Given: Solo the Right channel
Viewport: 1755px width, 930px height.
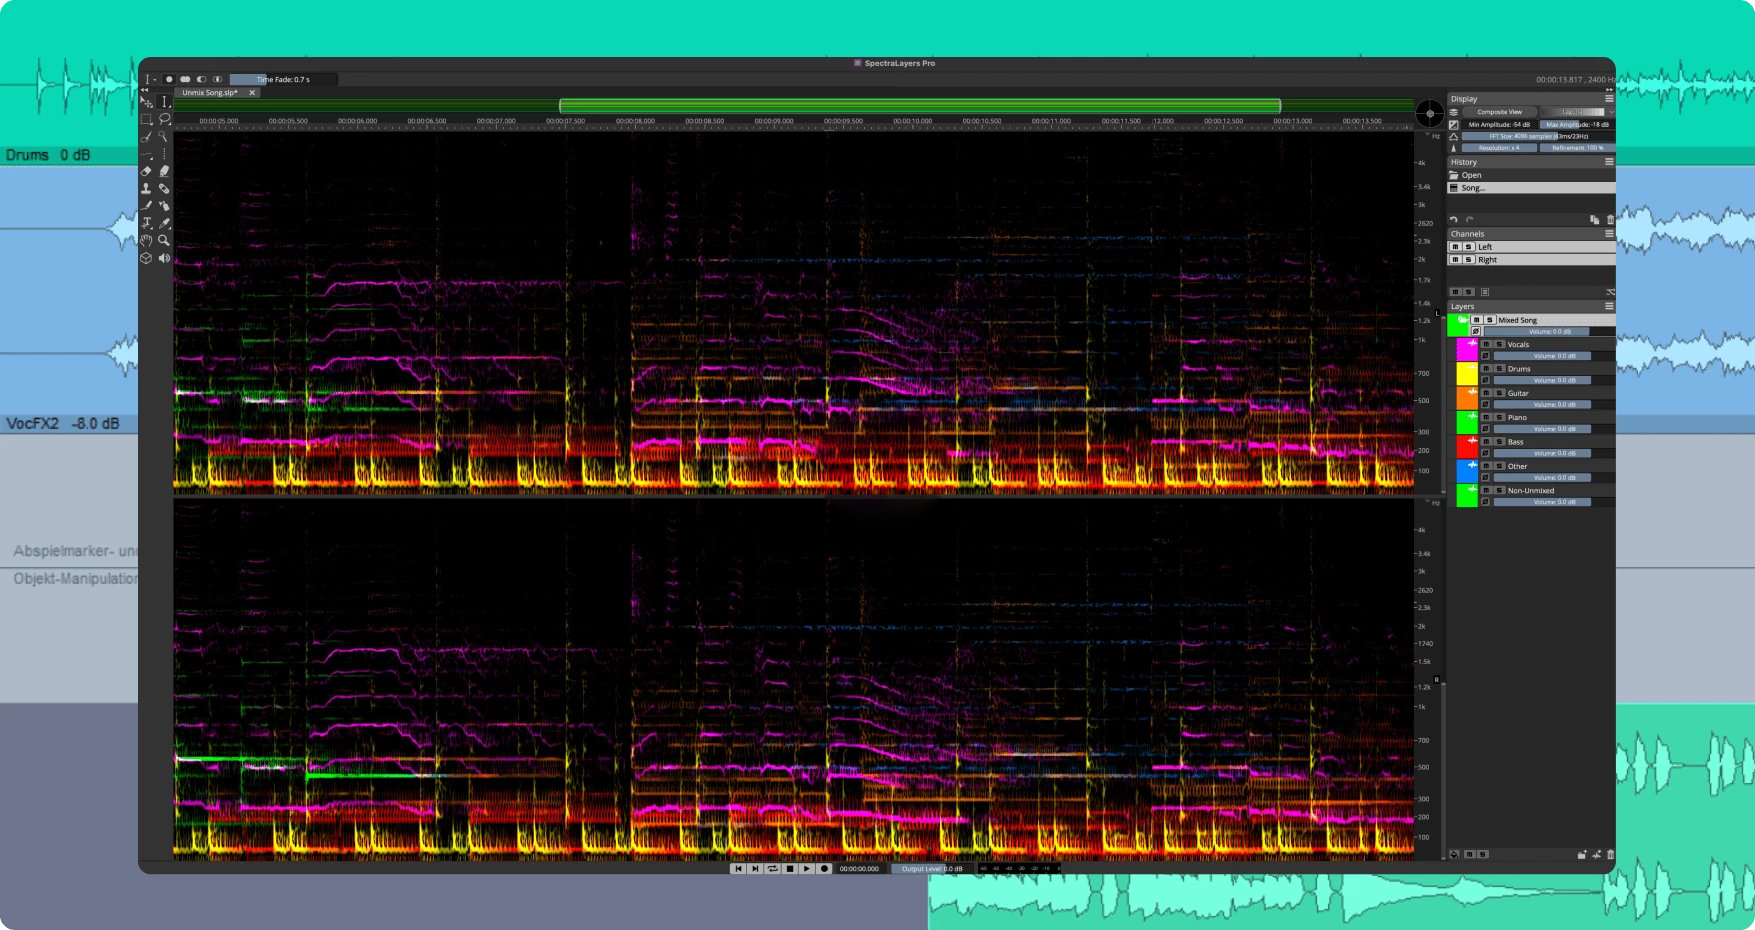Looking at the screenshot, I should (x=1469, y=260).
